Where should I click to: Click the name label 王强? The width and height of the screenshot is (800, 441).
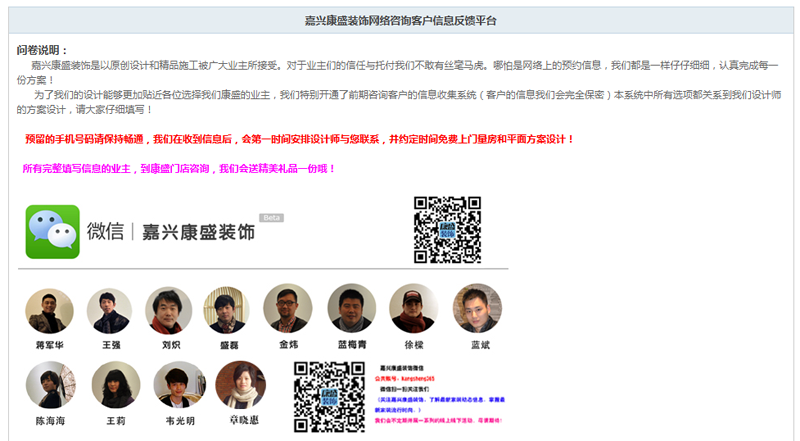tap(111, 345)
